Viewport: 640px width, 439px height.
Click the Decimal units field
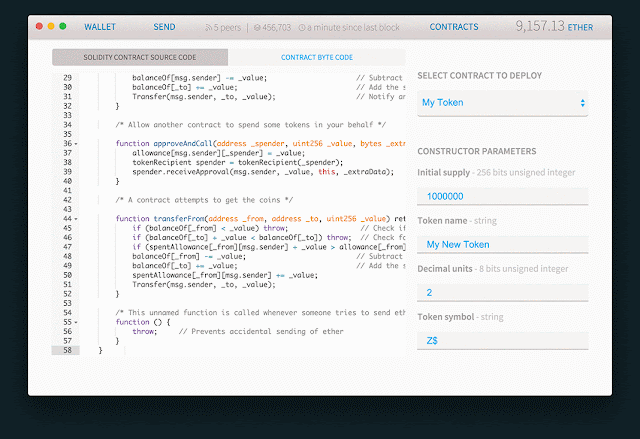(502, 293)
